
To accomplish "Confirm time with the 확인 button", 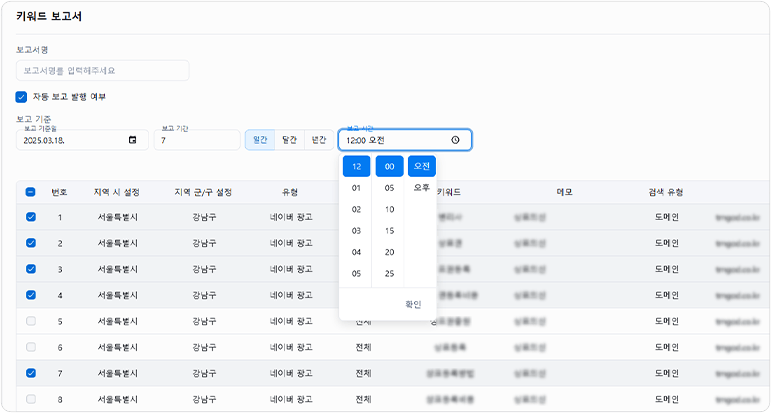I will click(x=413, y=304).
